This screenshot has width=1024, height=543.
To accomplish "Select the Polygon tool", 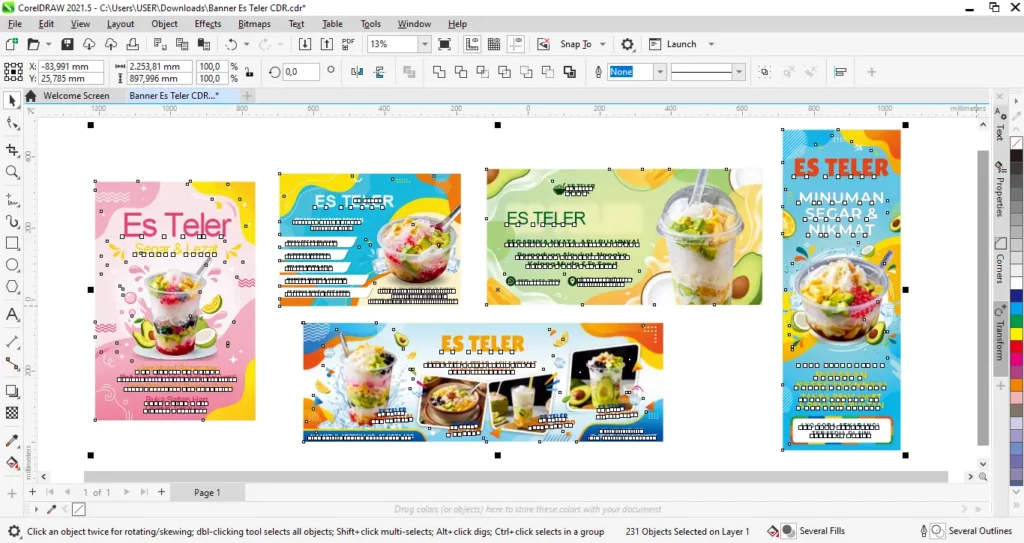I will pyautogui.click(x=12, y=287).
